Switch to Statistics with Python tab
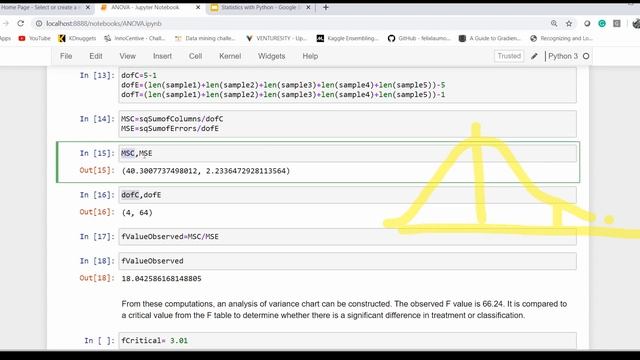 click(x=260, y=7)
